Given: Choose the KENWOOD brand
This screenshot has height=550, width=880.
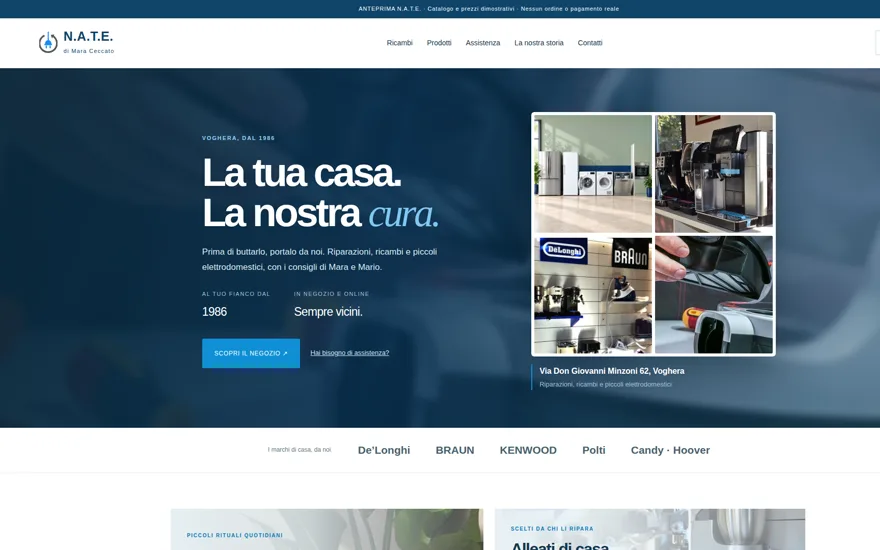Looking at the screenshot, I should tap(528, 450).
